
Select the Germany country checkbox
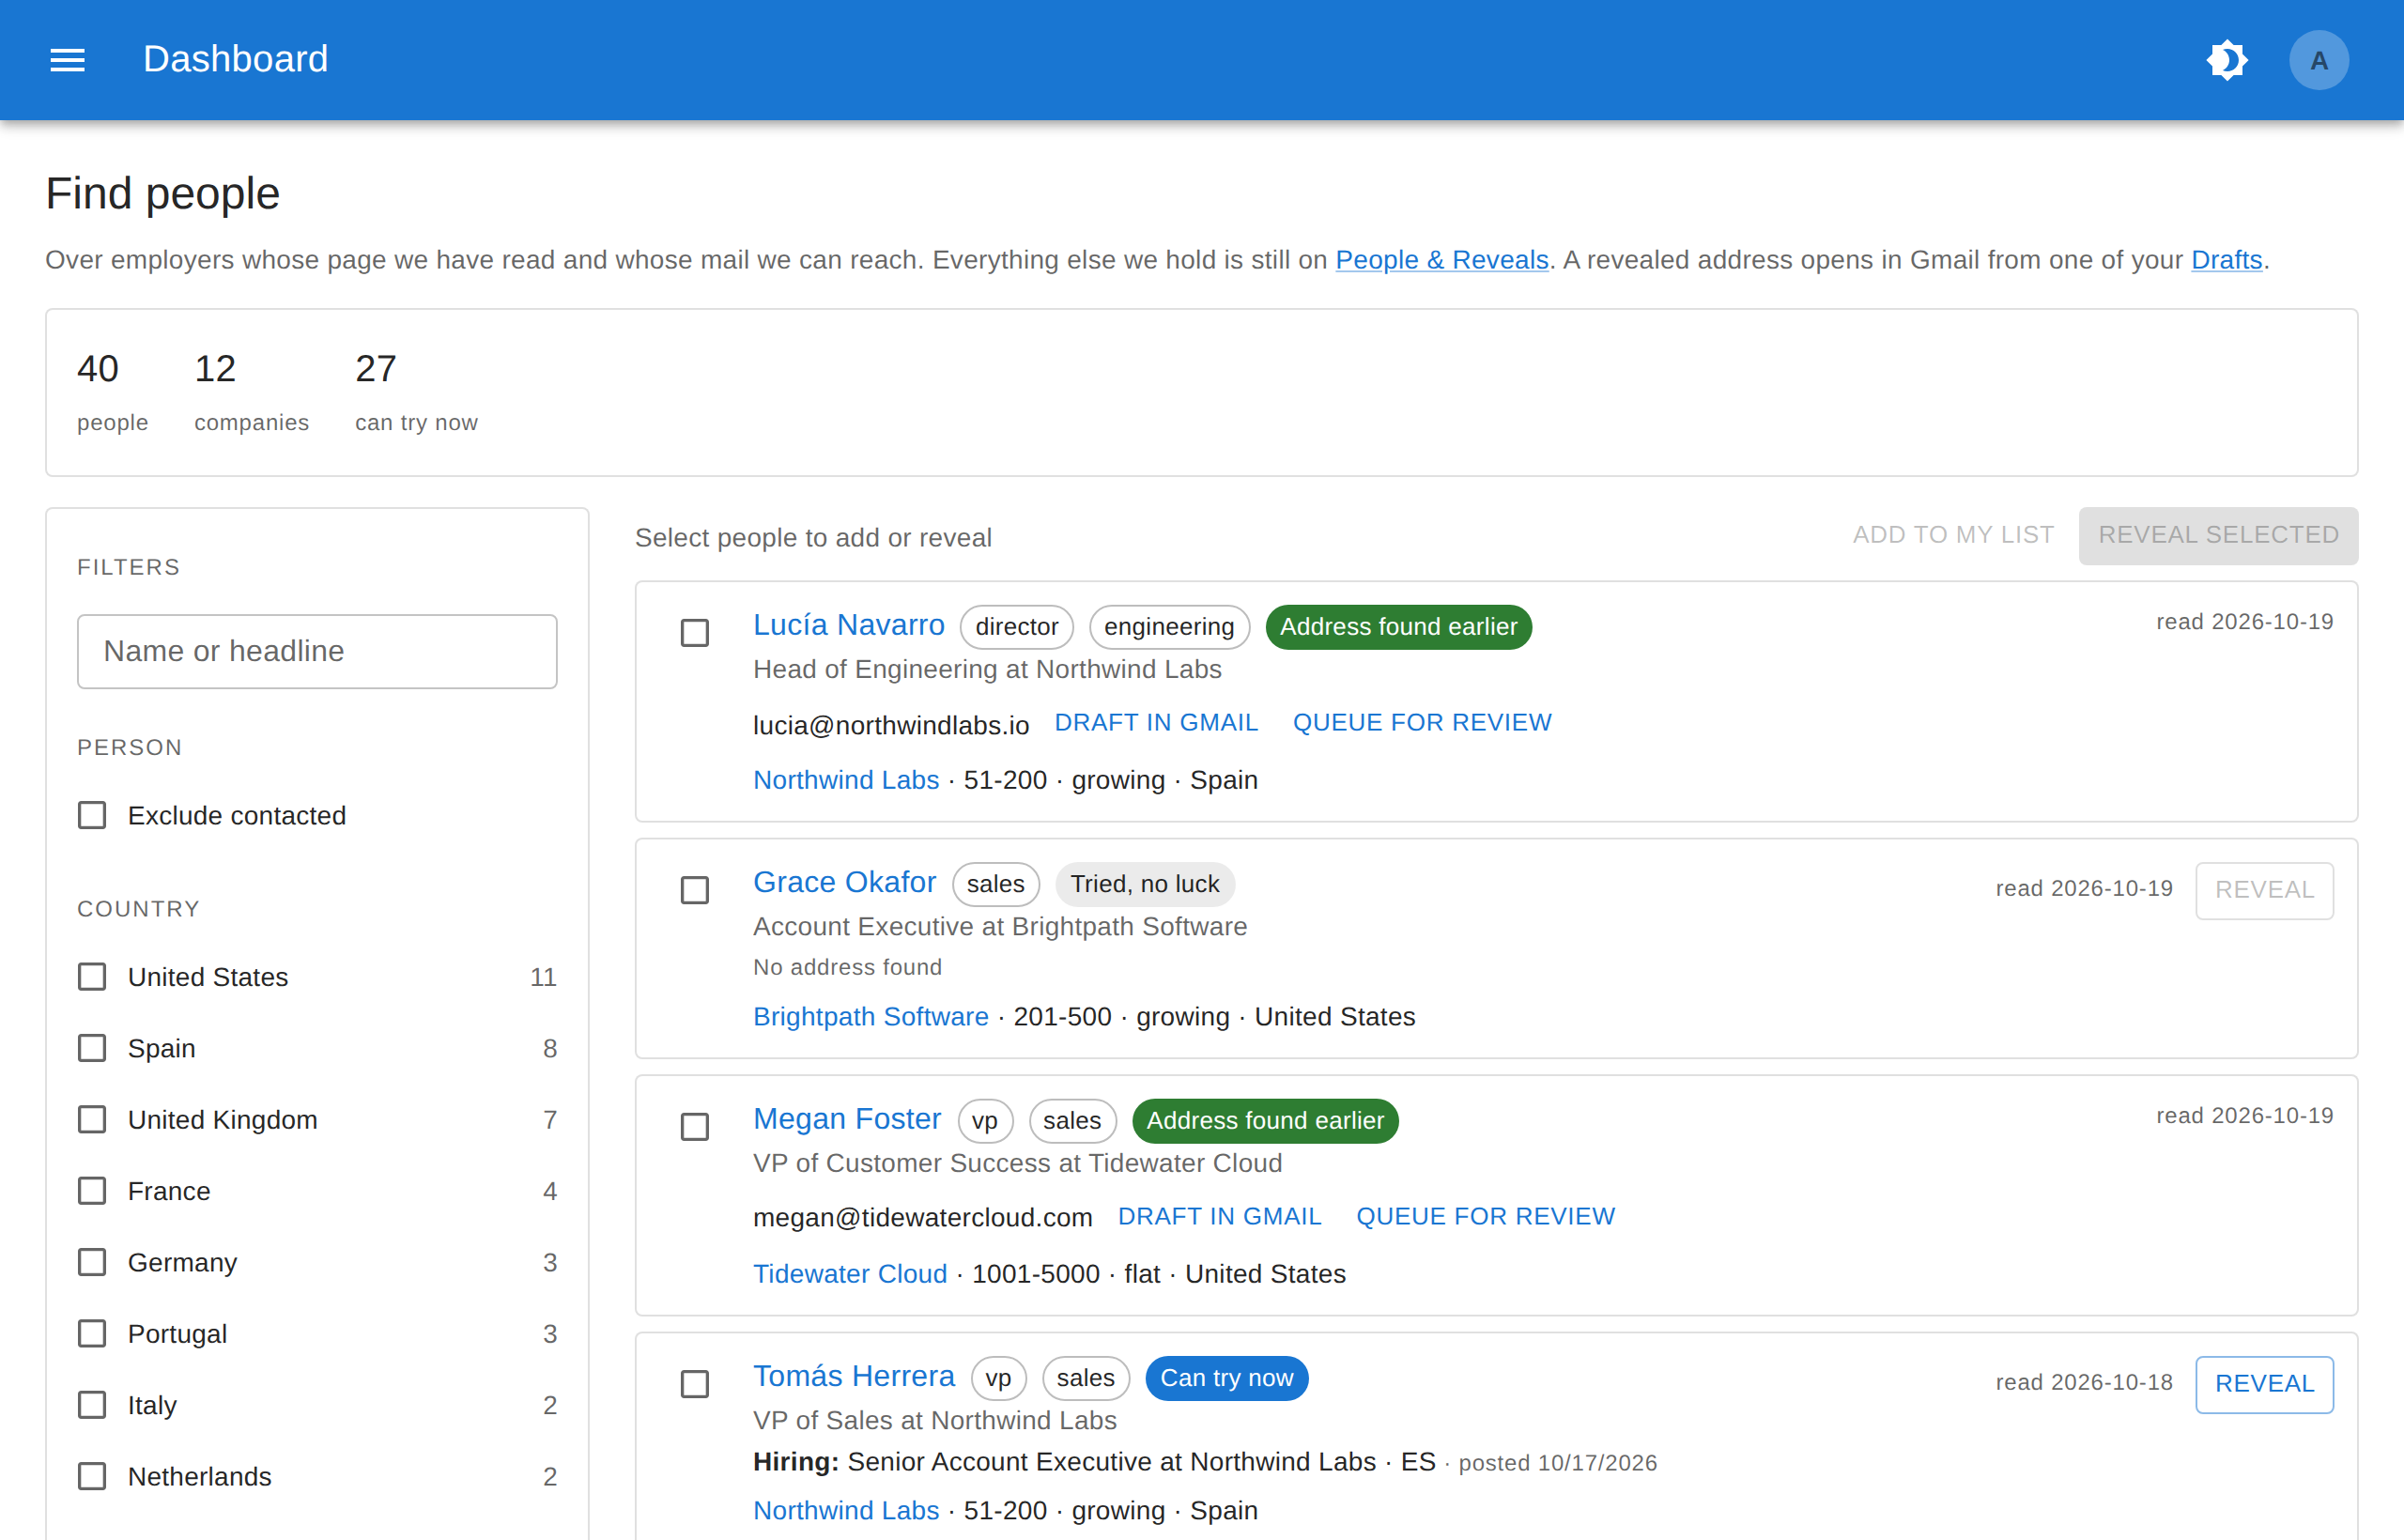pos(92,1262)
